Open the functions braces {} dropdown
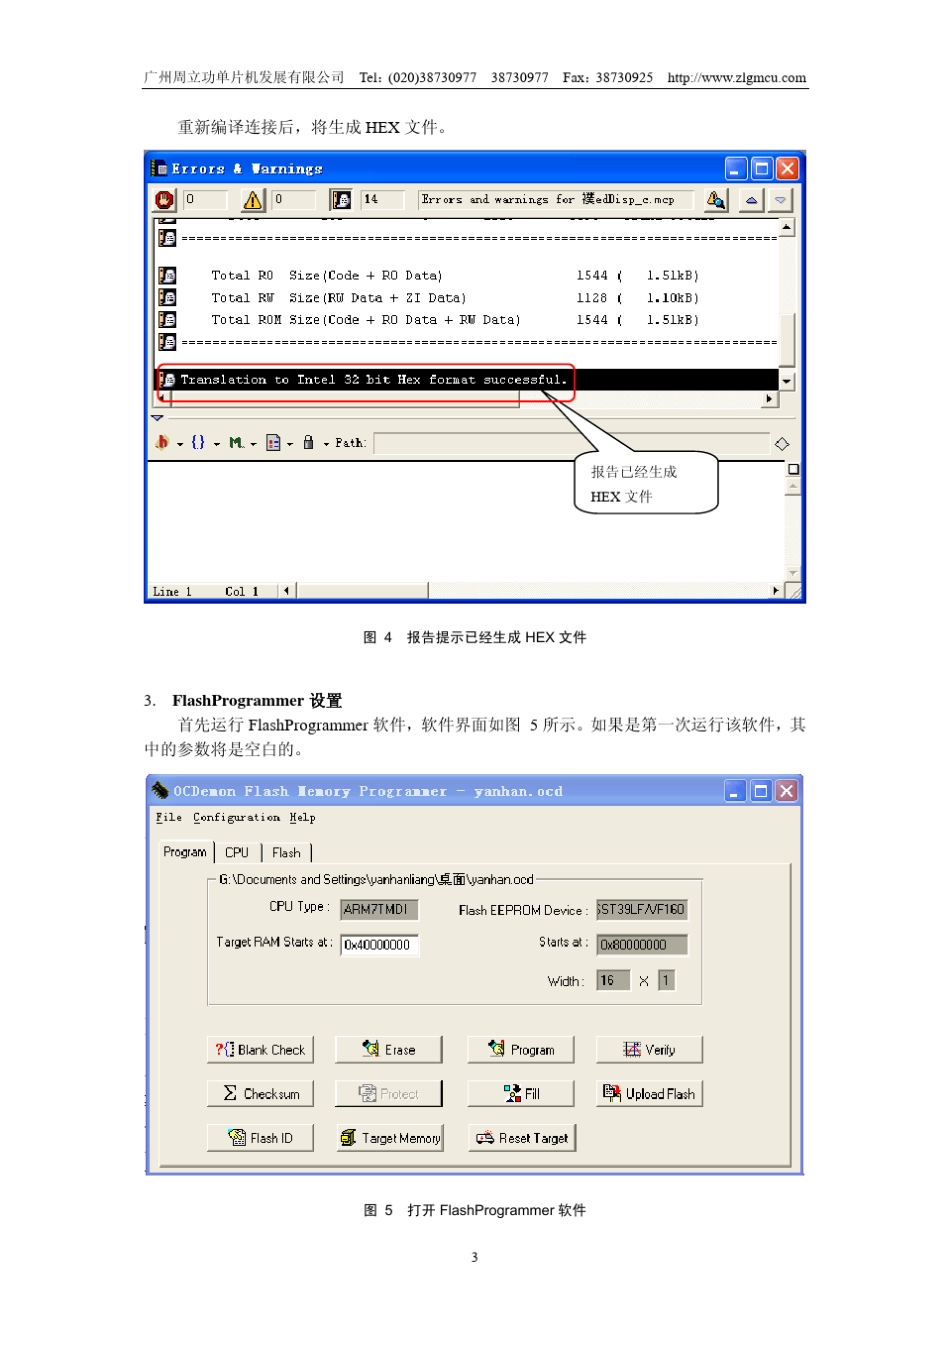The height and width of the screenshot is (1345, 950). (204, 443)
